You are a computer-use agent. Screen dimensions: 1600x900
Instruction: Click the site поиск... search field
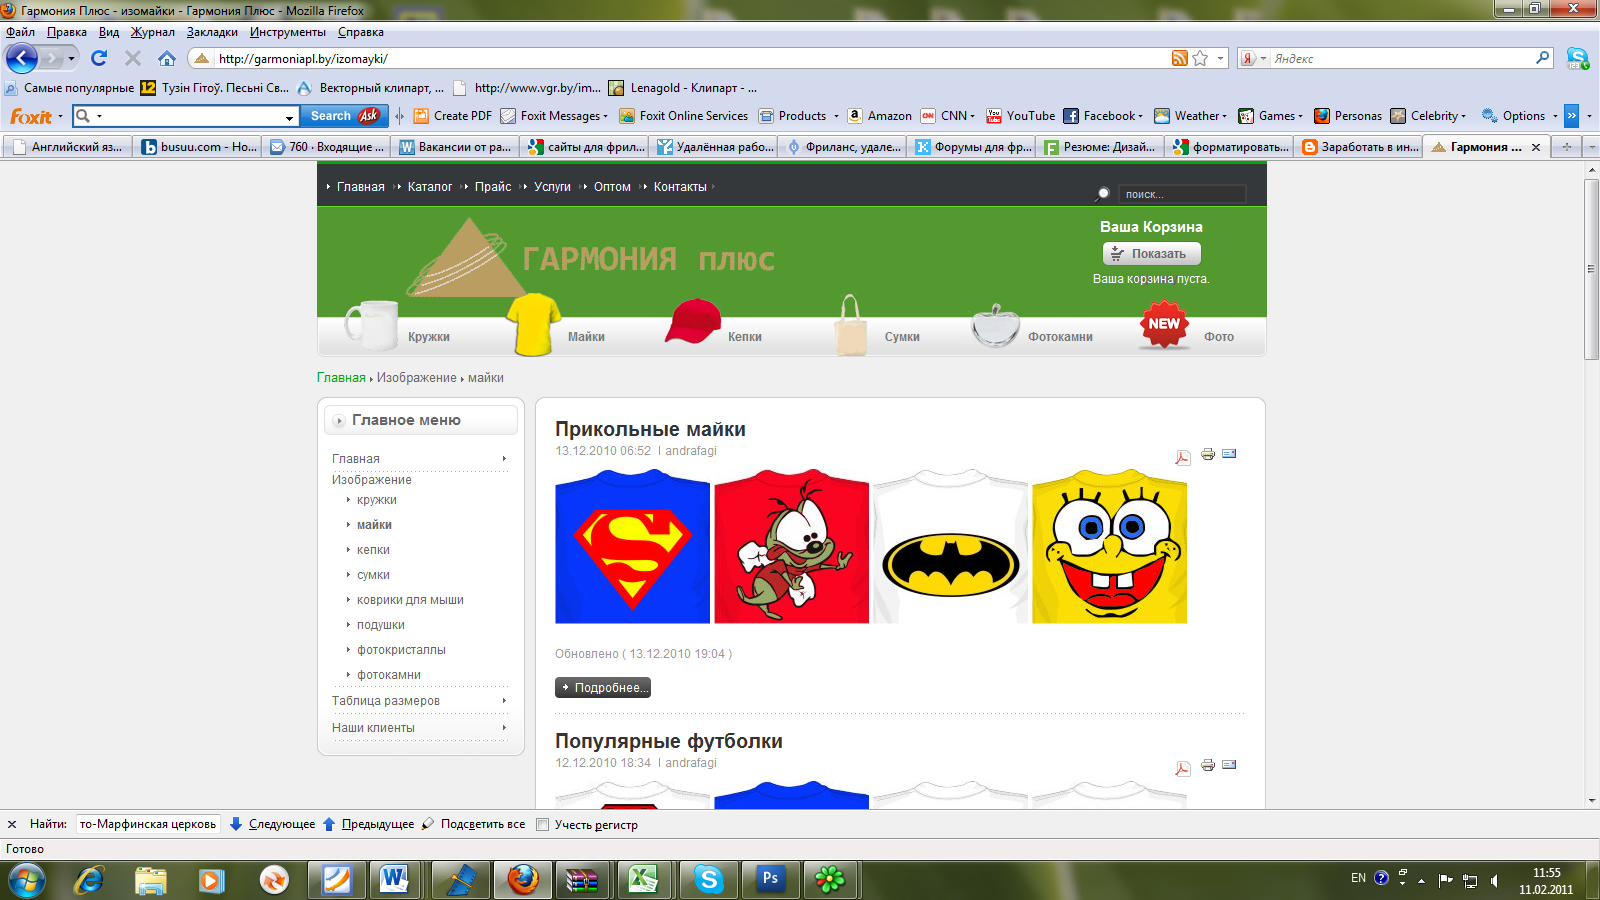coord(1184,194)
